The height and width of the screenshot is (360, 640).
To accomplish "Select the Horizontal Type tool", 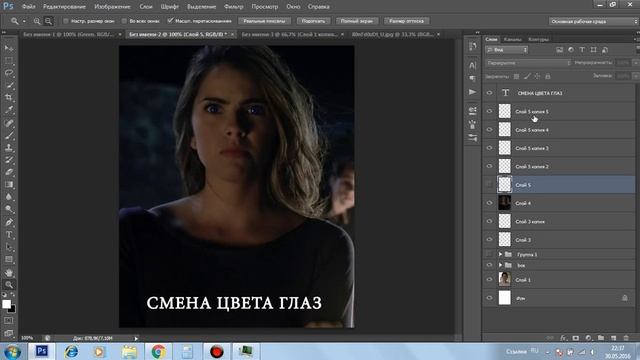I will tap(9, 235).
